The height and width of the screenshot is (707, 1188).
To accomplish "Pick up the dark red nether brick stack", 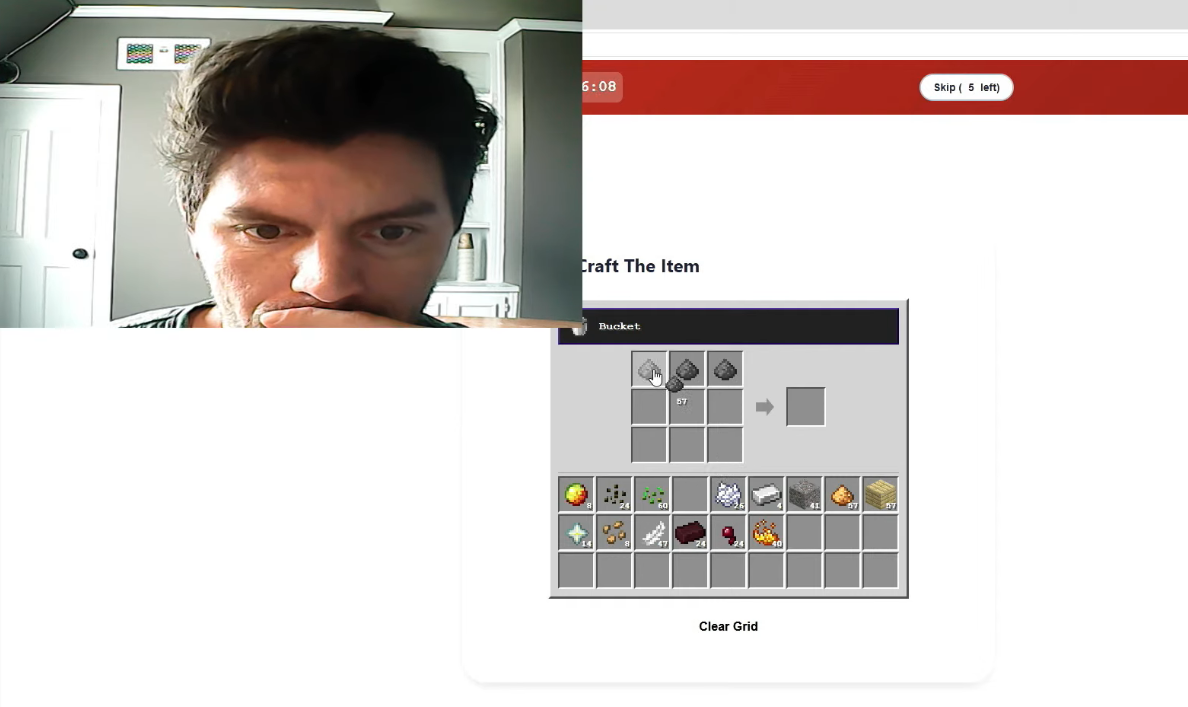I will click(x=689, y=533).
